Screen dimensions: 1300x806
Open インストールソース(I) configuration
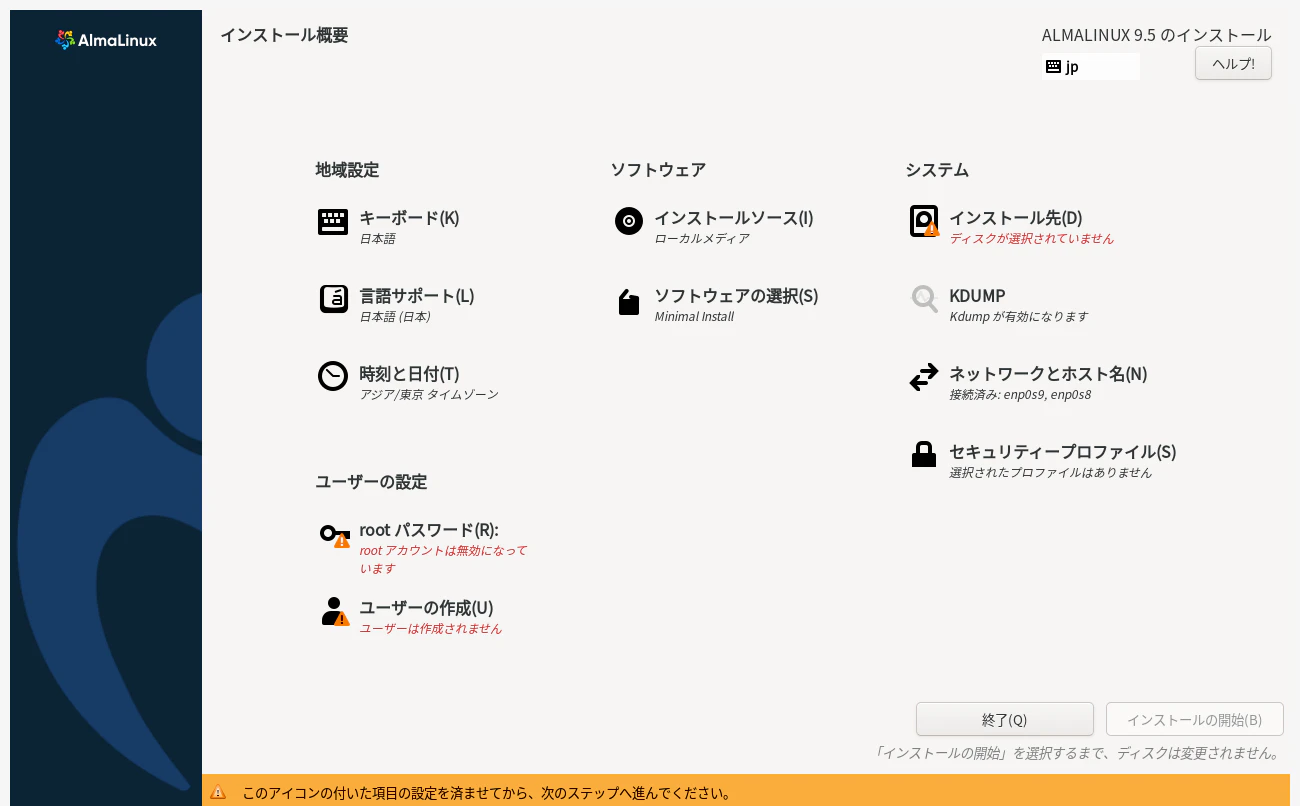pos(734,218)
